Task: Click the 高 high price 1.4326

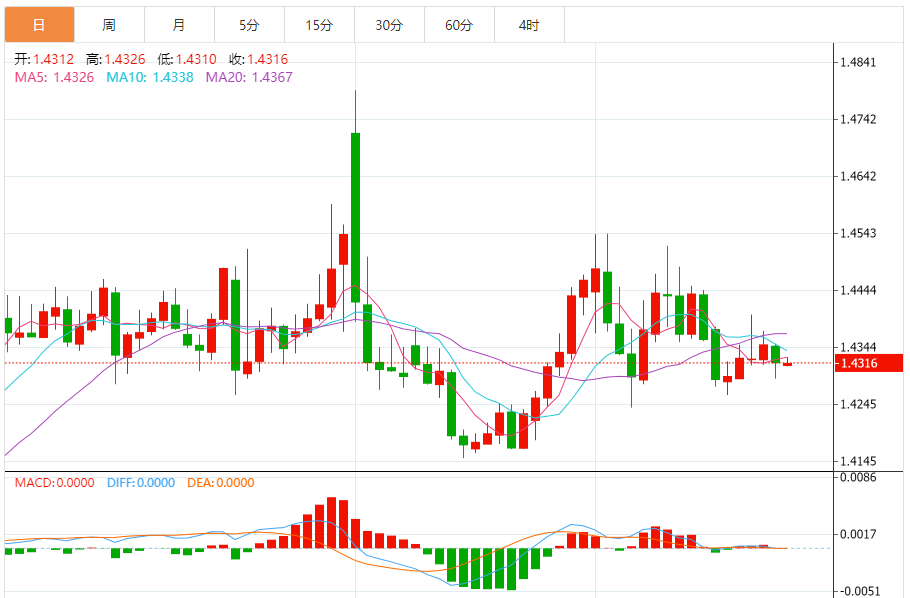Action: pos(115,59)
